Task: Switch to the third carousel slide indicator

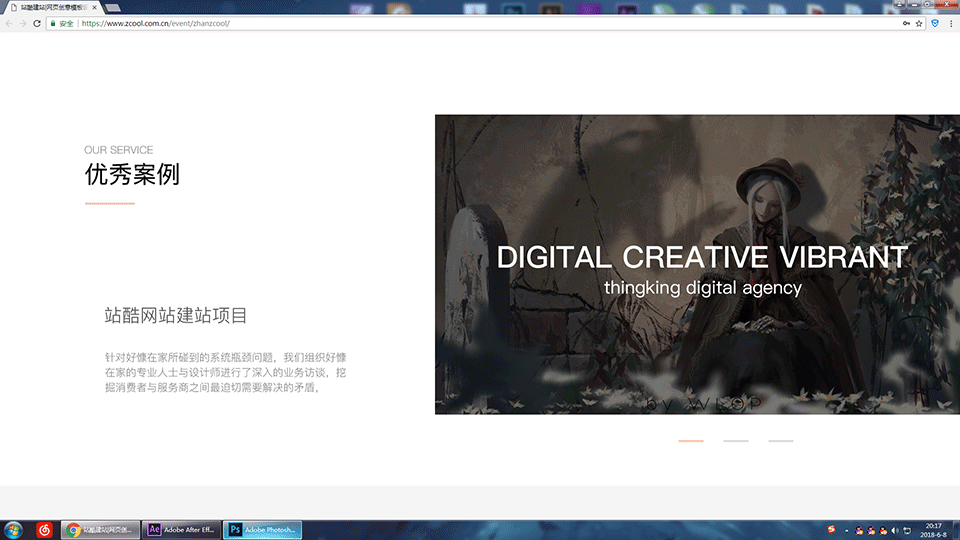Action: pyautogui.click(x=781, y=441)
